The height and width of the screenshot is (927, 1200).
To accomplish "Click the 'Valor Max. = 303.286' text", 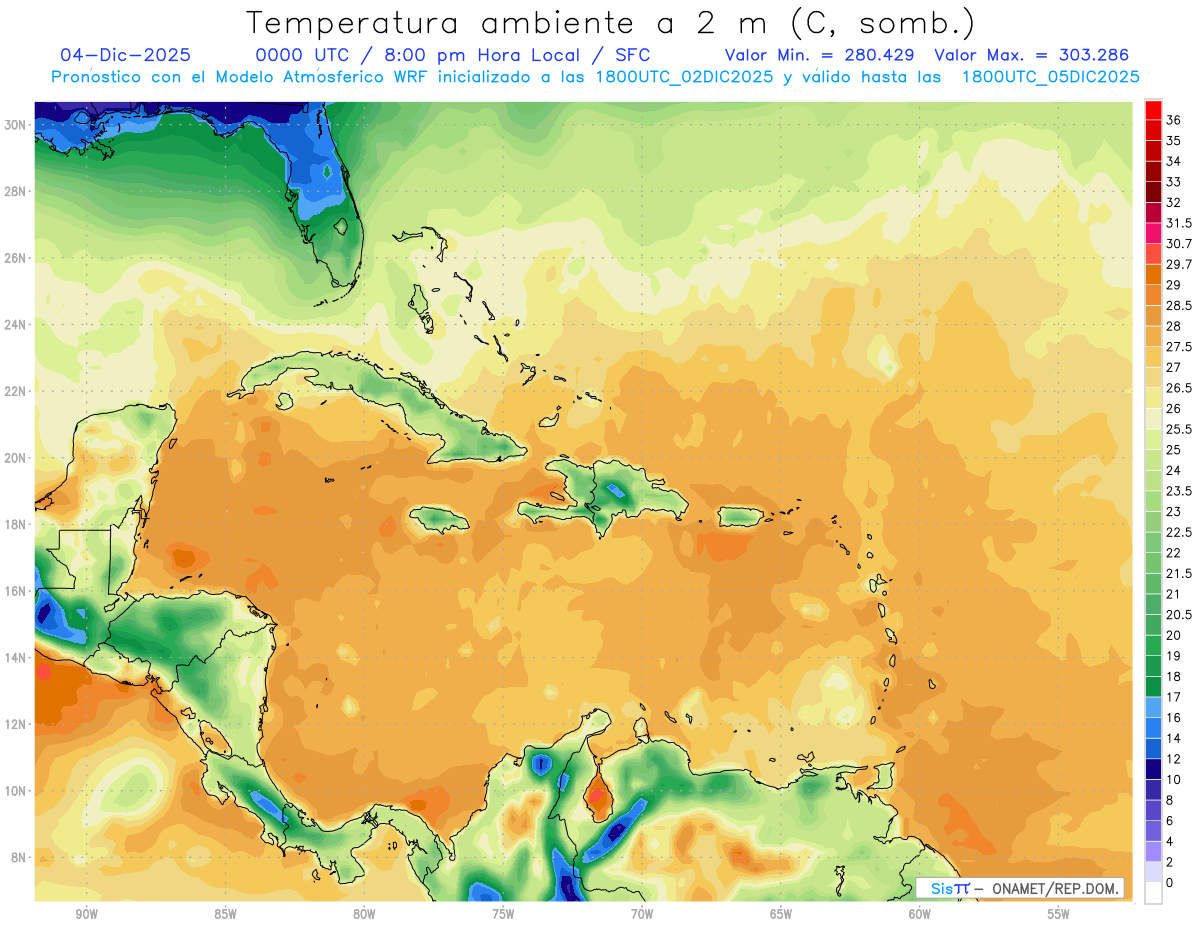I will tap(1031, 55).
